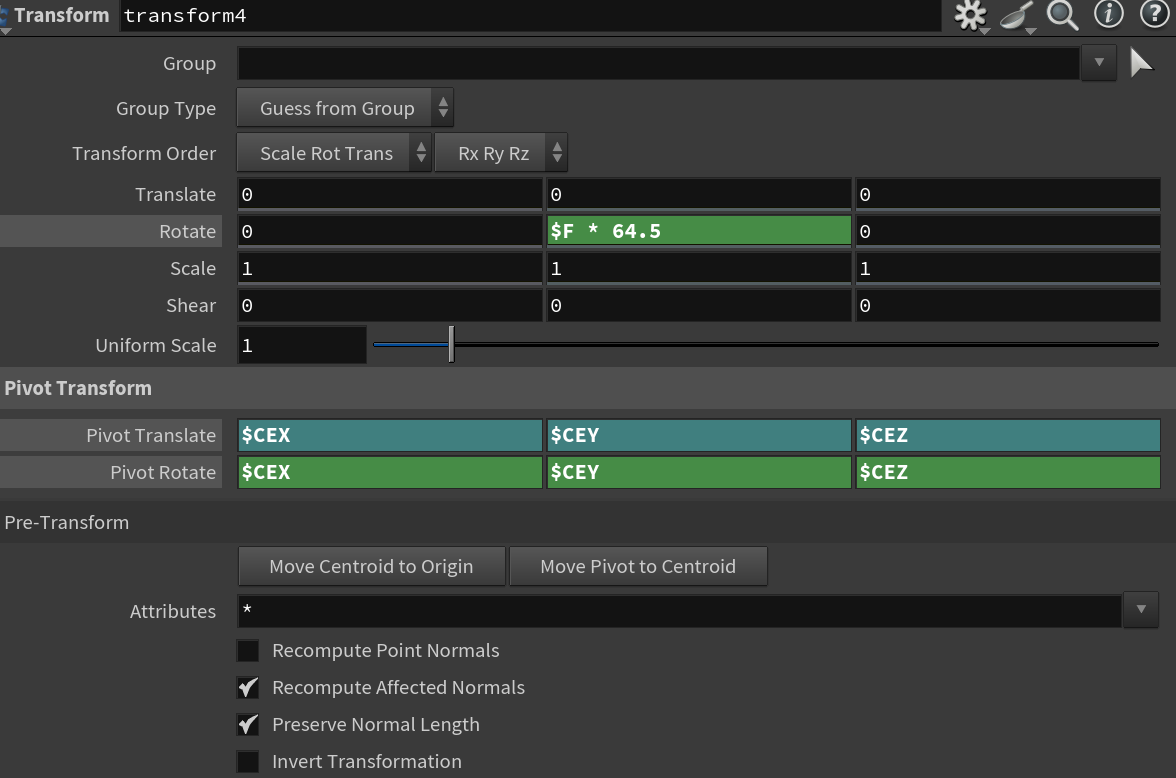Click Move Centroid to Origin button
This screenshot has width=1176, height=778.
(371, 566)
